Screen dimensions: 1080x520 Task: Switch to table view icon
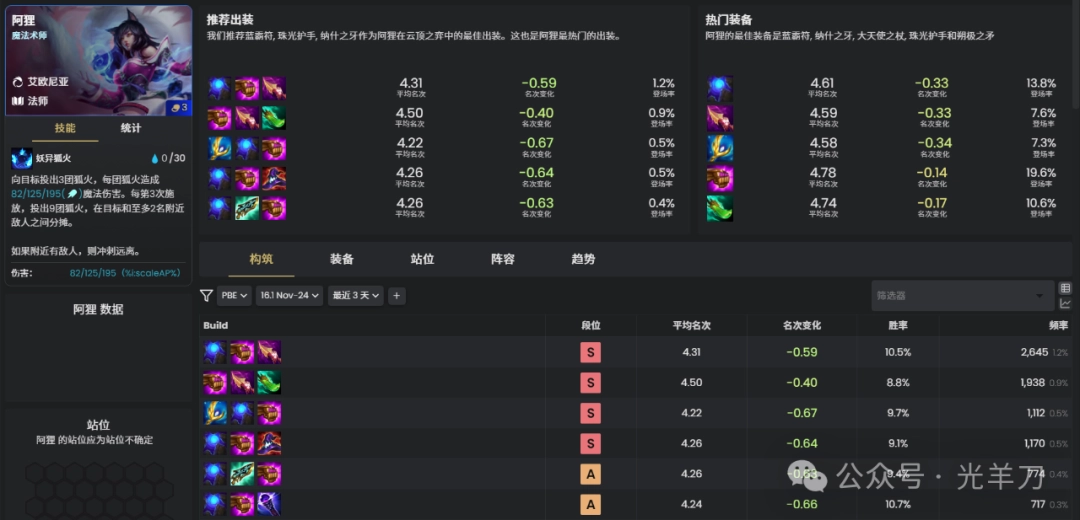point(1065,288)
